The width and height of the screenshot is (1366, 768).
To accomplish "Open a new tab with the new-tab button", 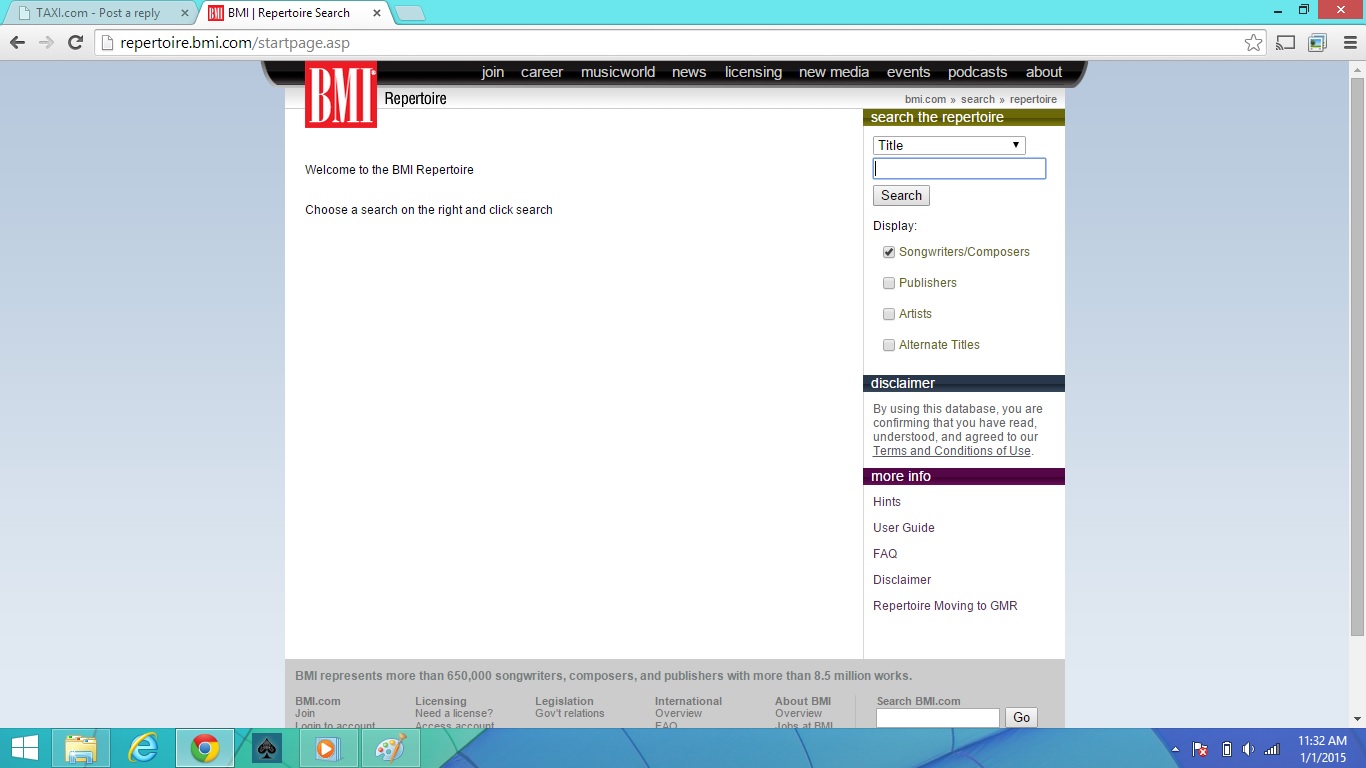I will [410, 13].
